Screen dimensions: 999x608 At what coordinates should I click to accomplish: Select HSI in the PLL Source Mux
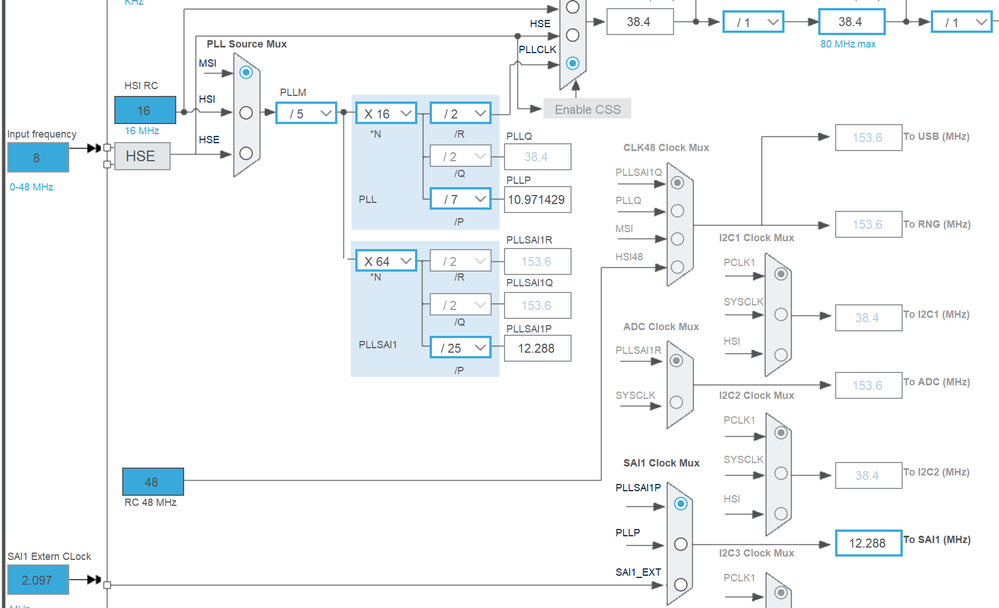[x=246, y=113]
